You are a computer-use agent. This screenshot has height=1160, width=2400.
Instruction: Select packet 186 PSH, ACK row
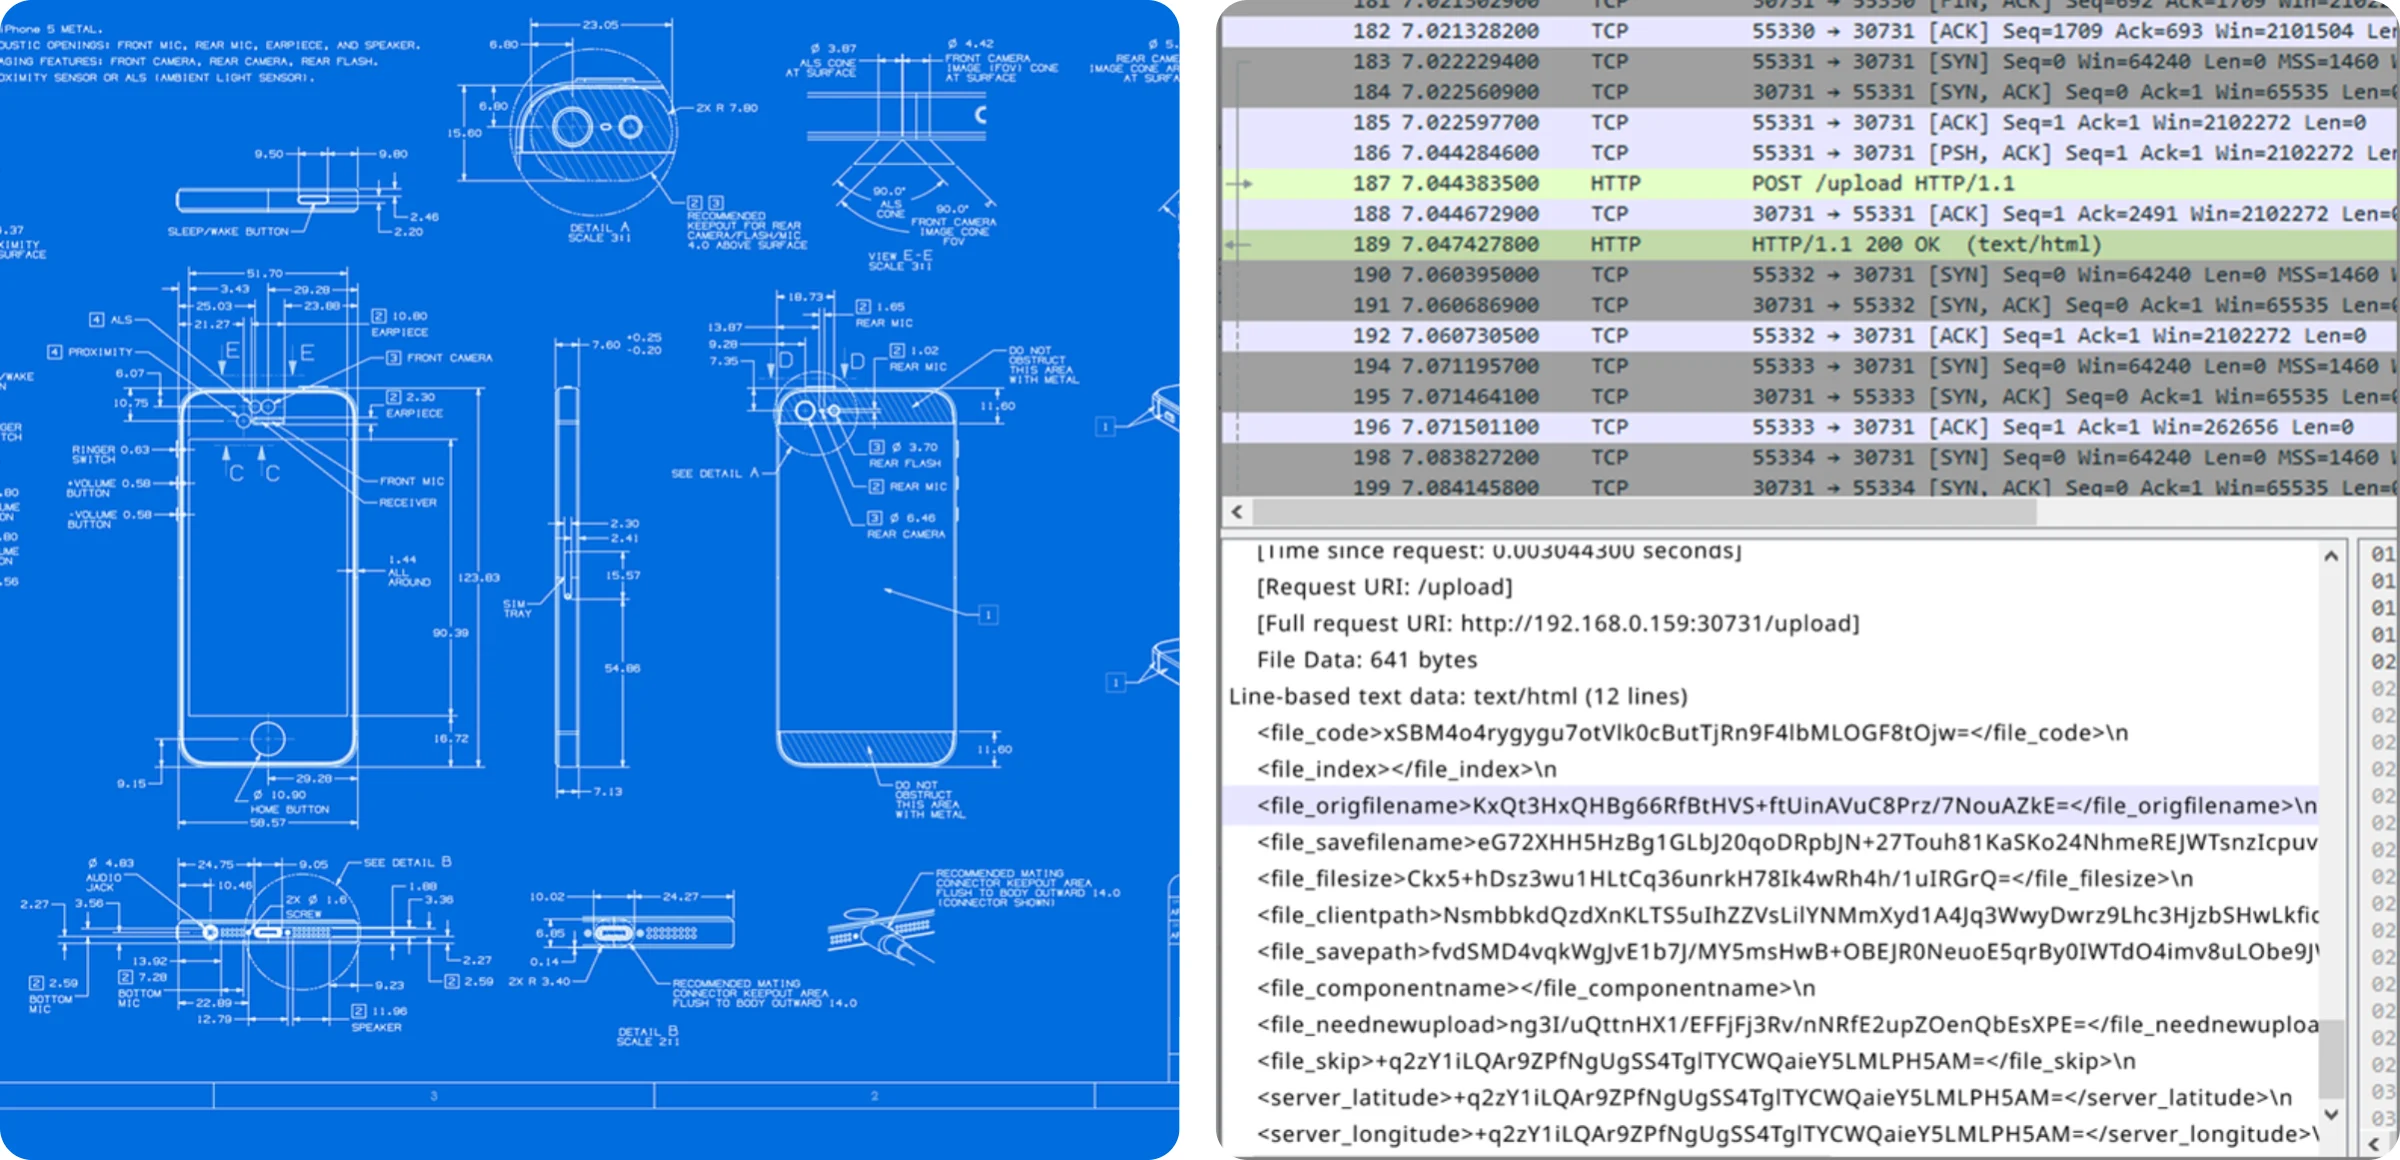tap(1810, 153)
